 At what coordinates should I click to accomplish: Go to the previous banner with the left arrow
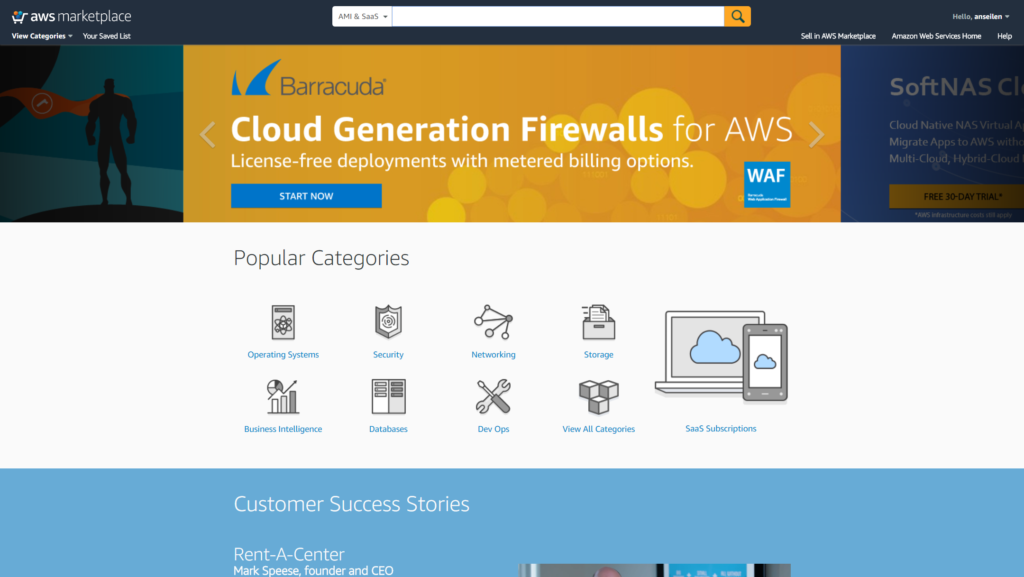(208, 135)
